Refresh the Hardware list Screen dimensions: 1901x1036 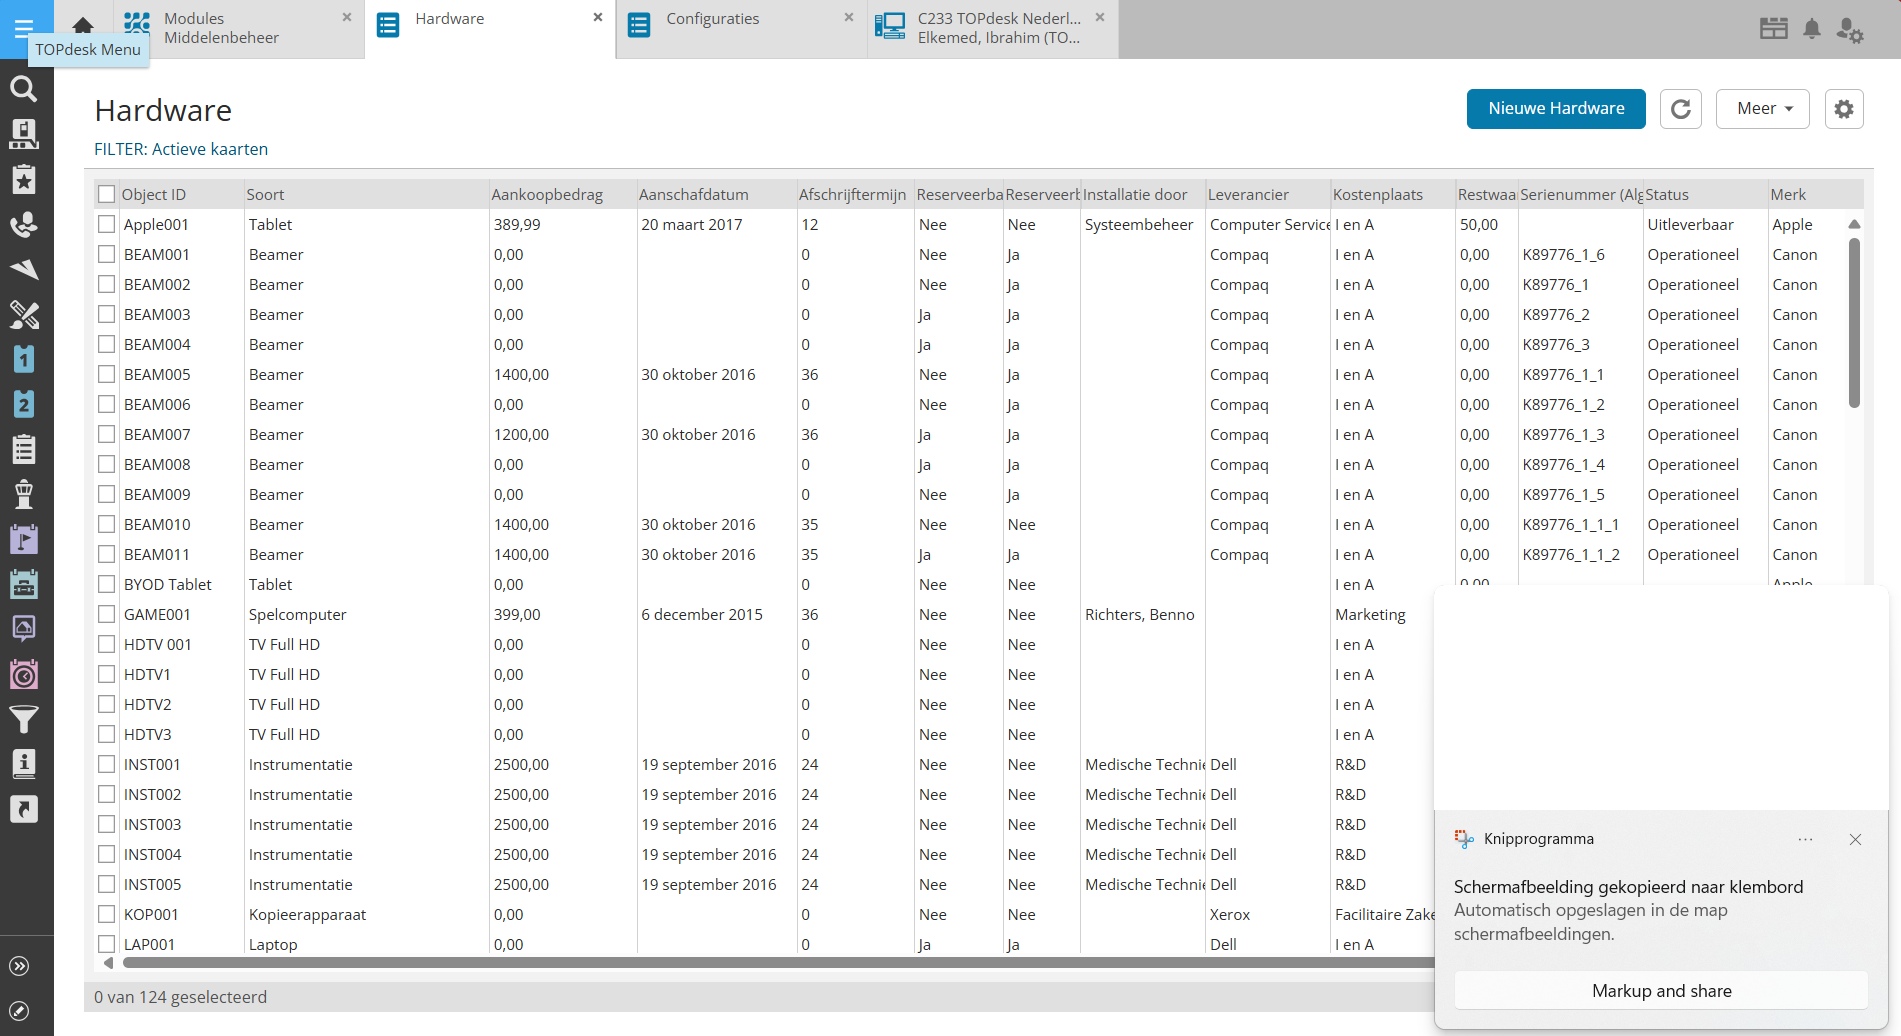point(1680,109)
